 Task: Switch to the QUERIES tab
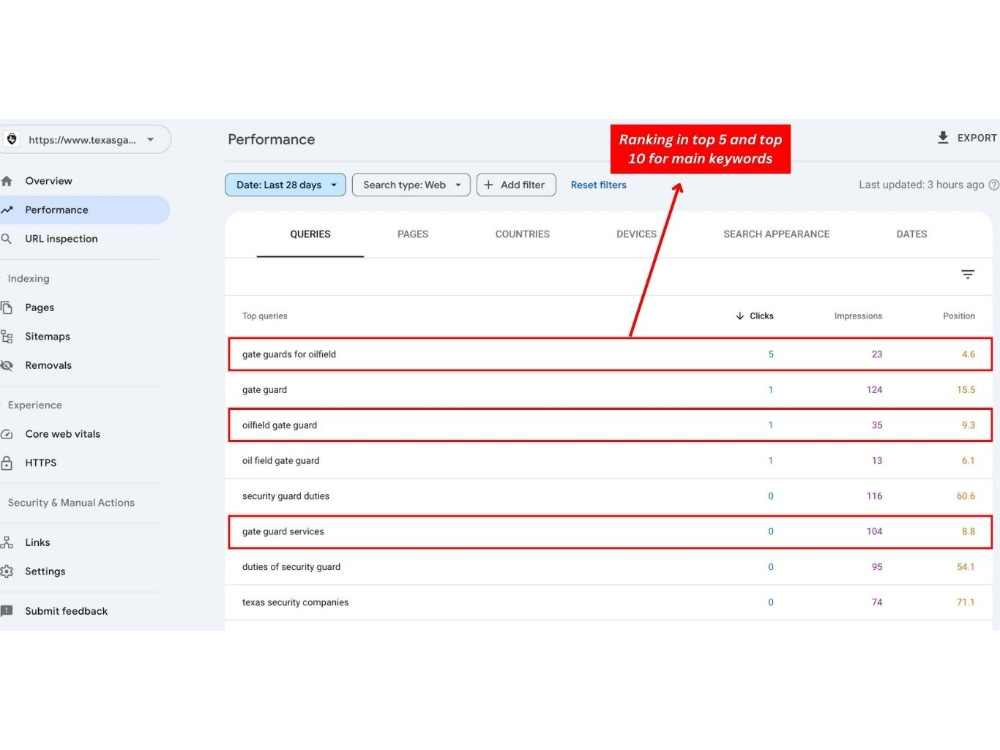pos(310,234)
